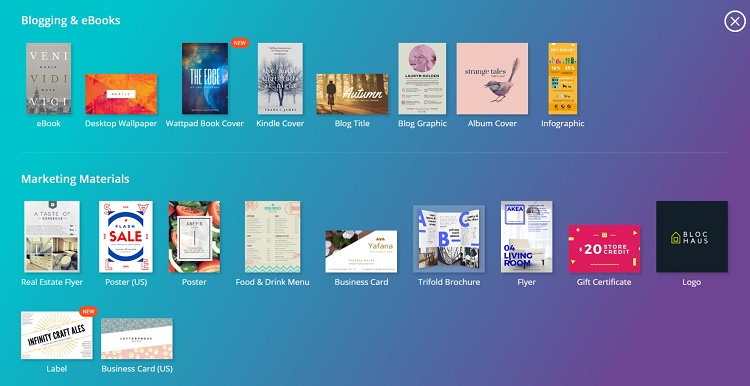Select the Kindle Cover thumbnail

280,78
